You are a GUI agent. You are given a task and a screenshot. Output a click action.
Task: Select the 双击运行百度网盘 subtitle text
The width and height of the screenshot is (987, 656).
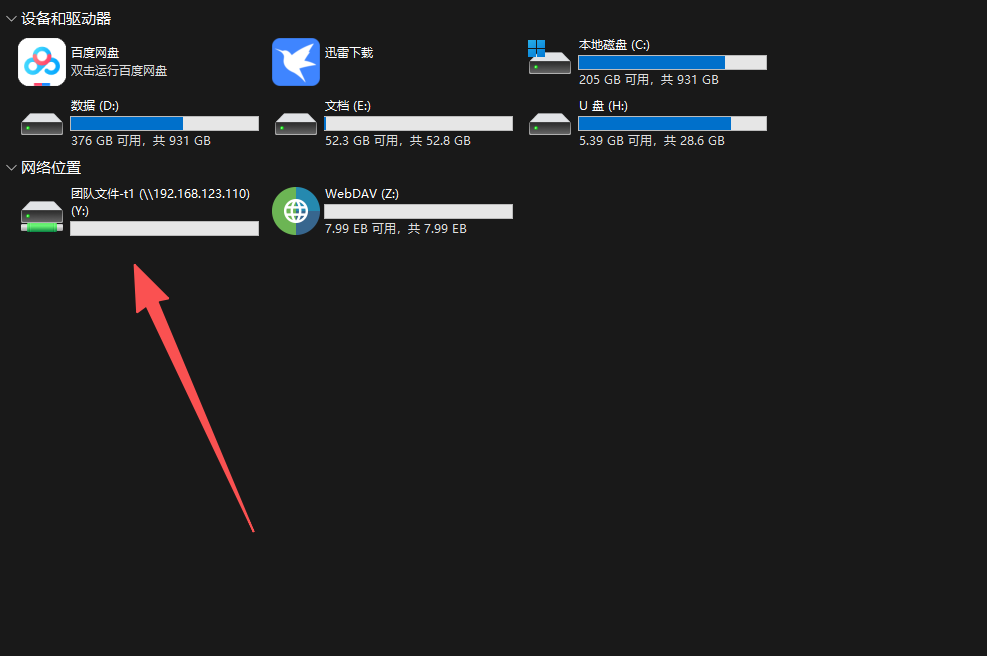(119, 71)
